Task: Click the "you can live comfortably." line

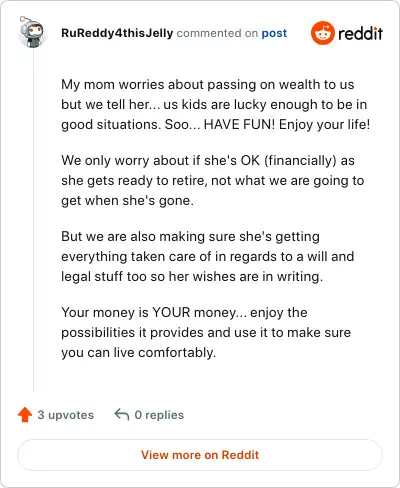Action: [139, 353]
